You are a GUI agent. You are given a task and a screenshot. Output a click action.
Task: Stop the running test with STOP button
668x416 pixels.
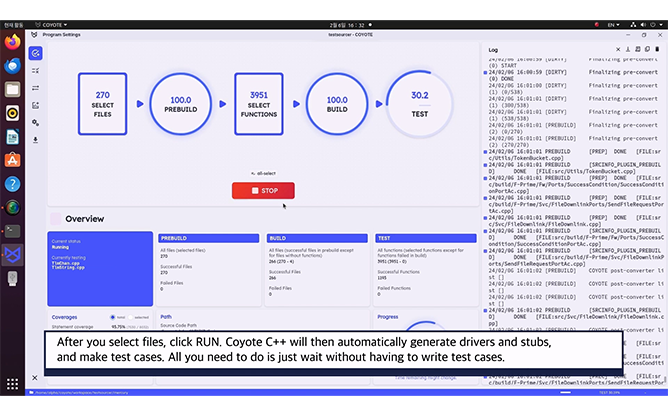click(263, 191)
